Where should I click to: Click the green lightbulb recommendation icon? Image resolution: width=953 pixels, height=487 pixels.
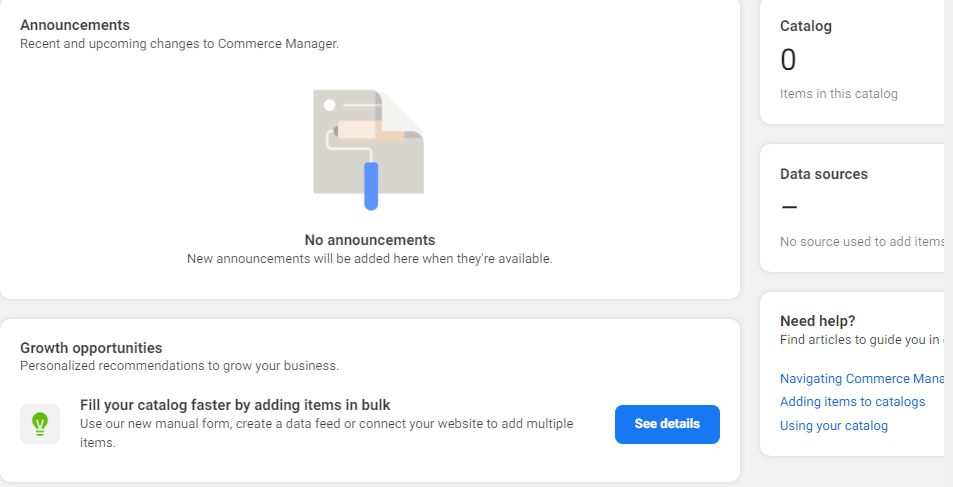pyautogui.click(x=40, y=423)
